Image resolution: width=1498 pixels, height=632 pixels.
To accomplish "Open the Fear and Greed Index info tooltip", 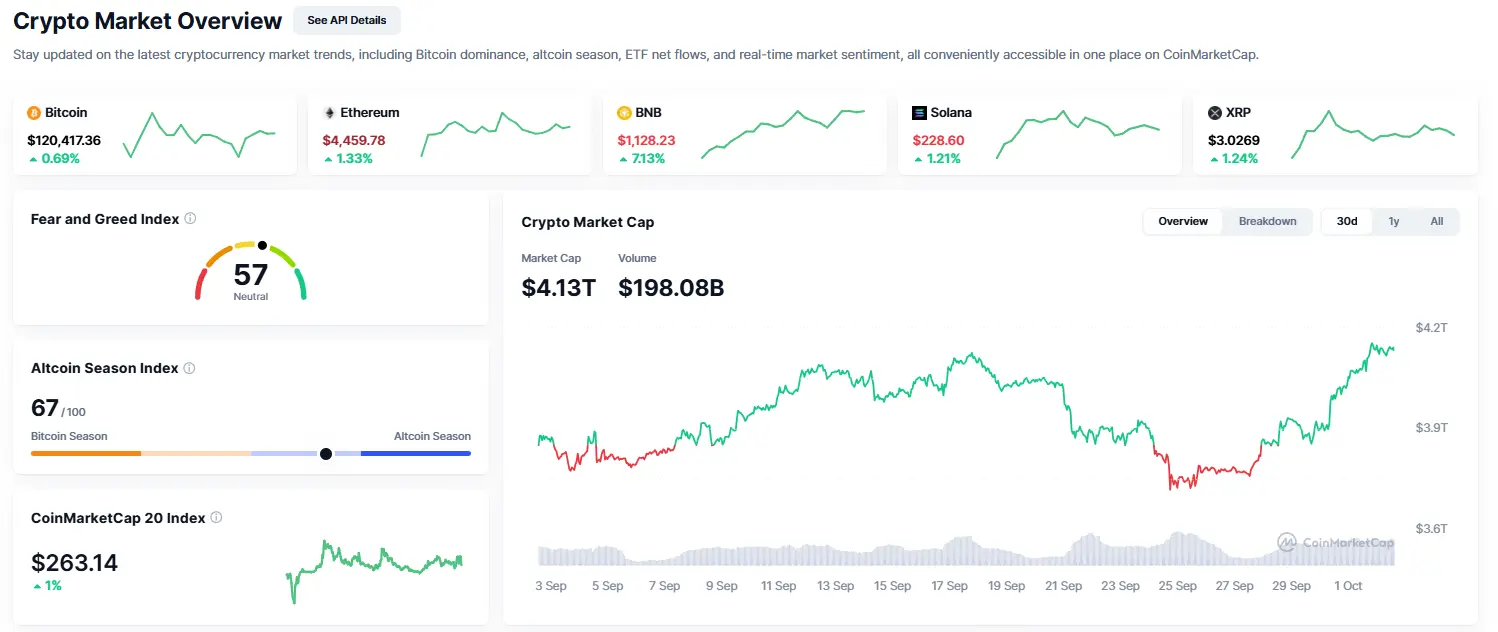I will 192,218.
